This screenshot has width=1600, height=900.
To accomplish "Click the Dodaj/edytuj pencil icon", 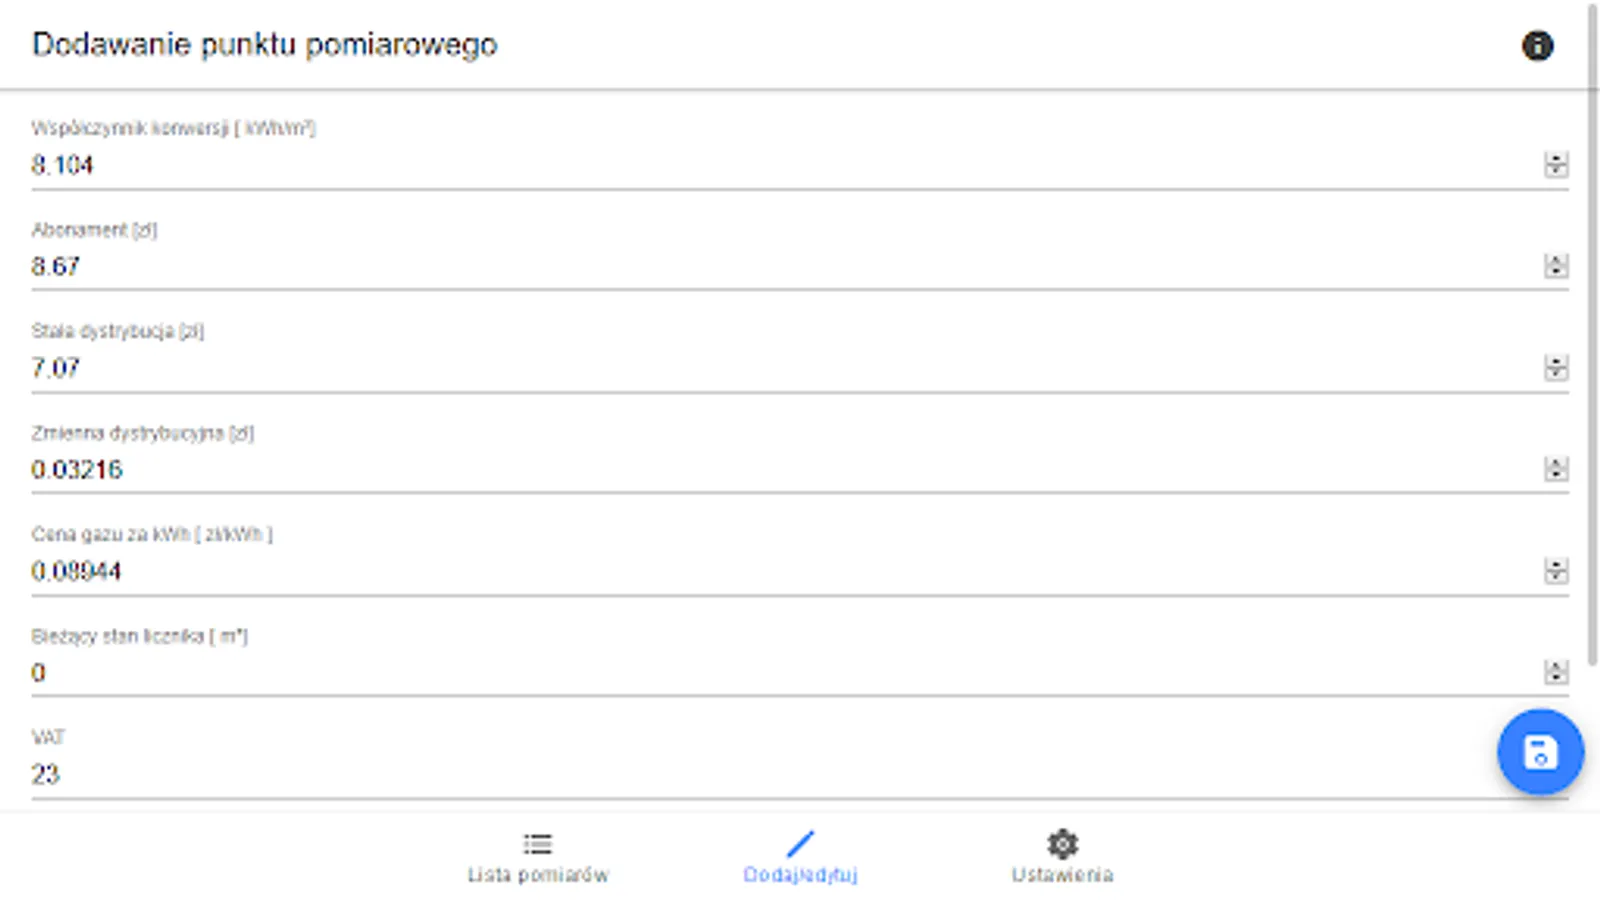I will [800, 844].
